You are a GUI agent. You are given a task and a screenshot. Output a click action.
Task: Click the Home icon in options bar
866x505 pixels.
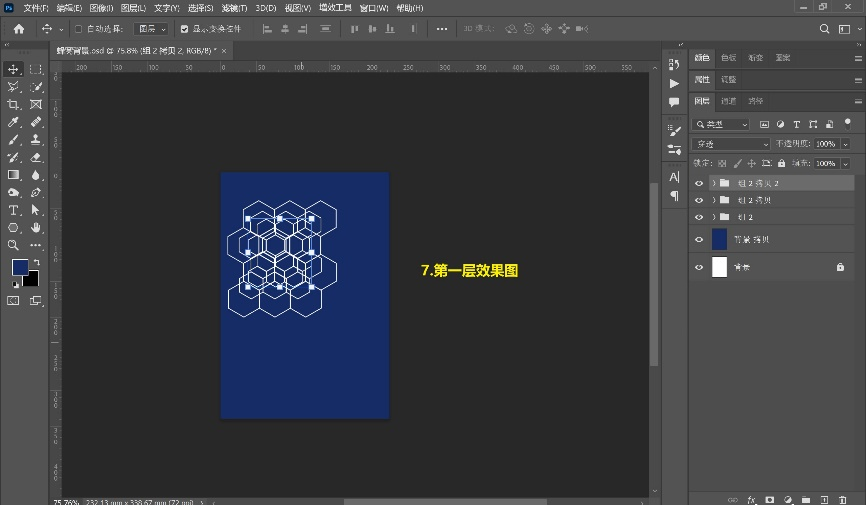point(19,29)
